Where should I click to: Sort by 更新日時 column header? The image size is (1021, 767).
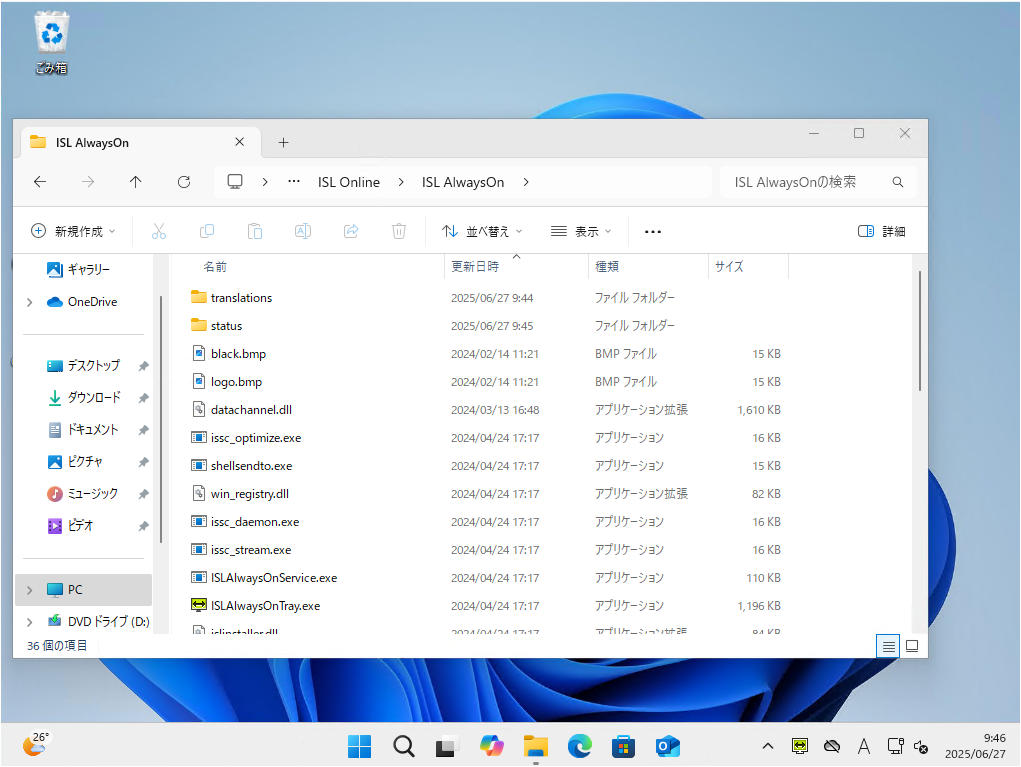pos(475,266)
